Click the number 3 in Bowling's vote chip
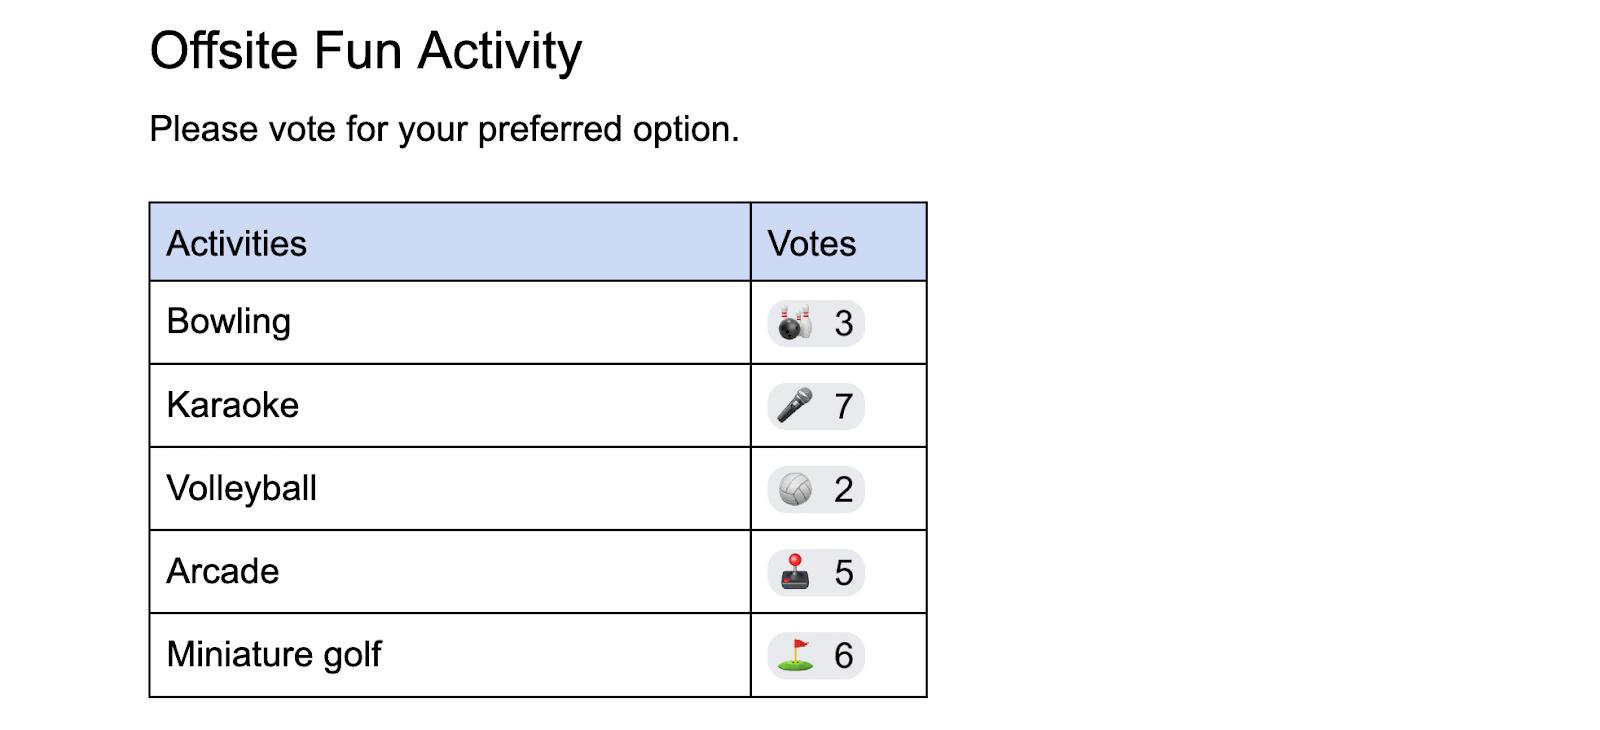The height and width of the screenshot is (730, 1600). pos(843,324)
